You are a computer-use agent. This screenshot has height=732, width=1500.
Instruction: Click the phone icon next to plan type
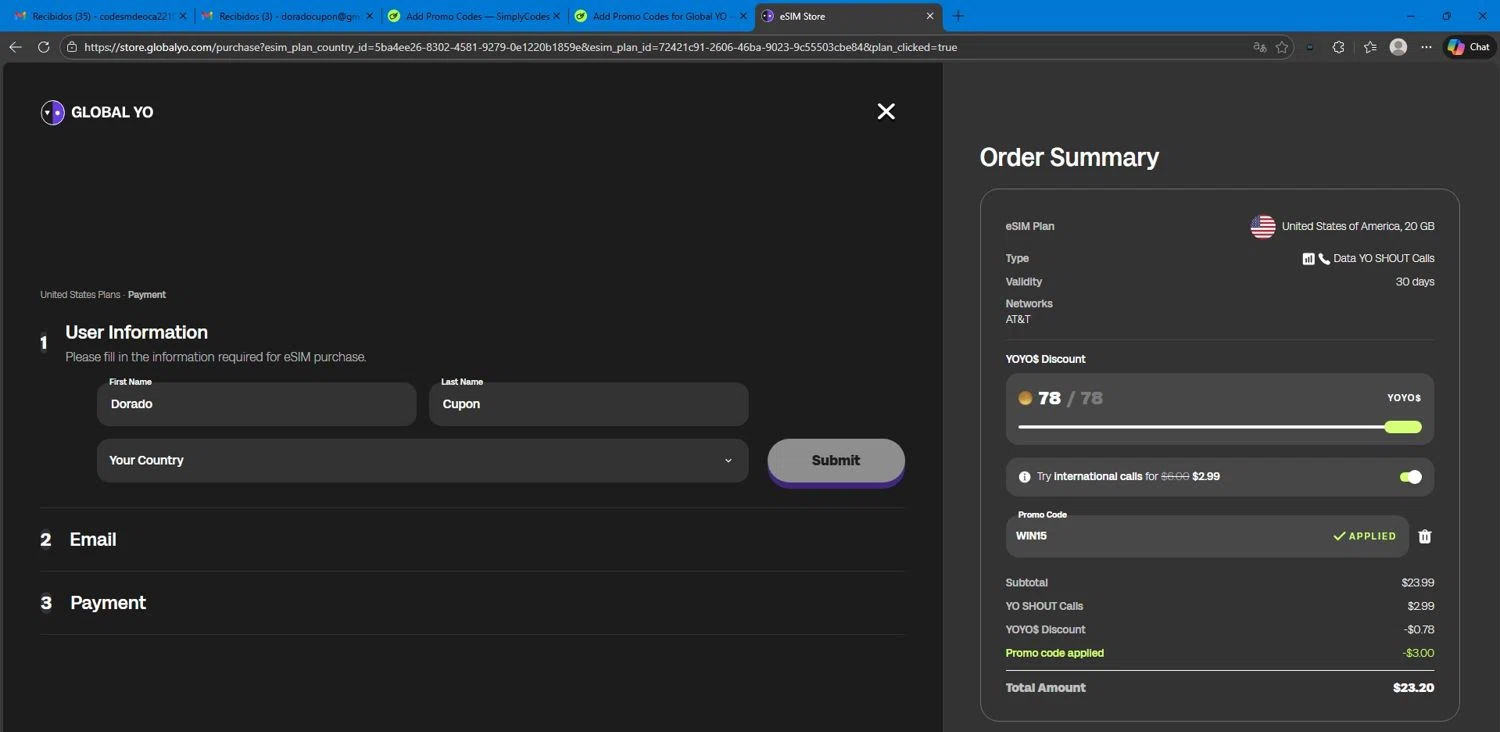coord(1324,258)
